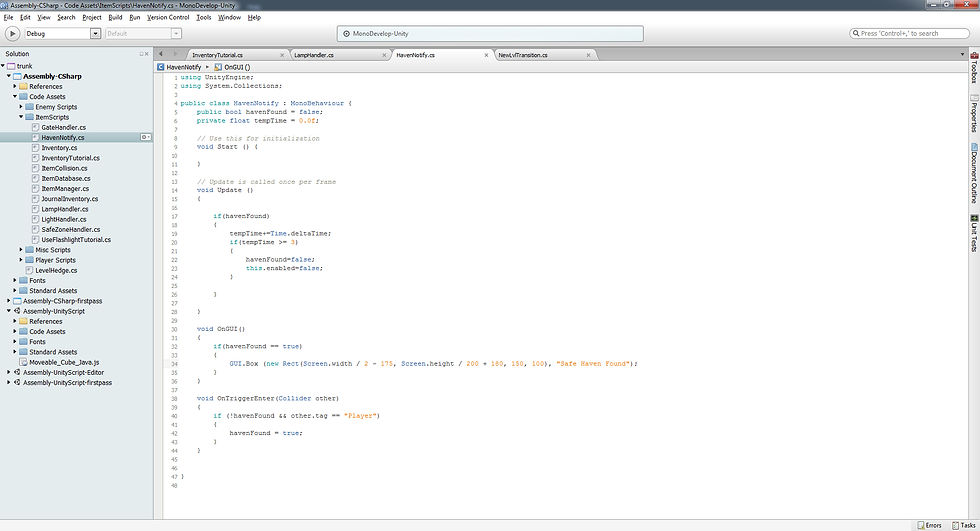Collapse the Assembly-UnityScript project
The width and height of the screenshot is (980, 531).
[9, 311]
